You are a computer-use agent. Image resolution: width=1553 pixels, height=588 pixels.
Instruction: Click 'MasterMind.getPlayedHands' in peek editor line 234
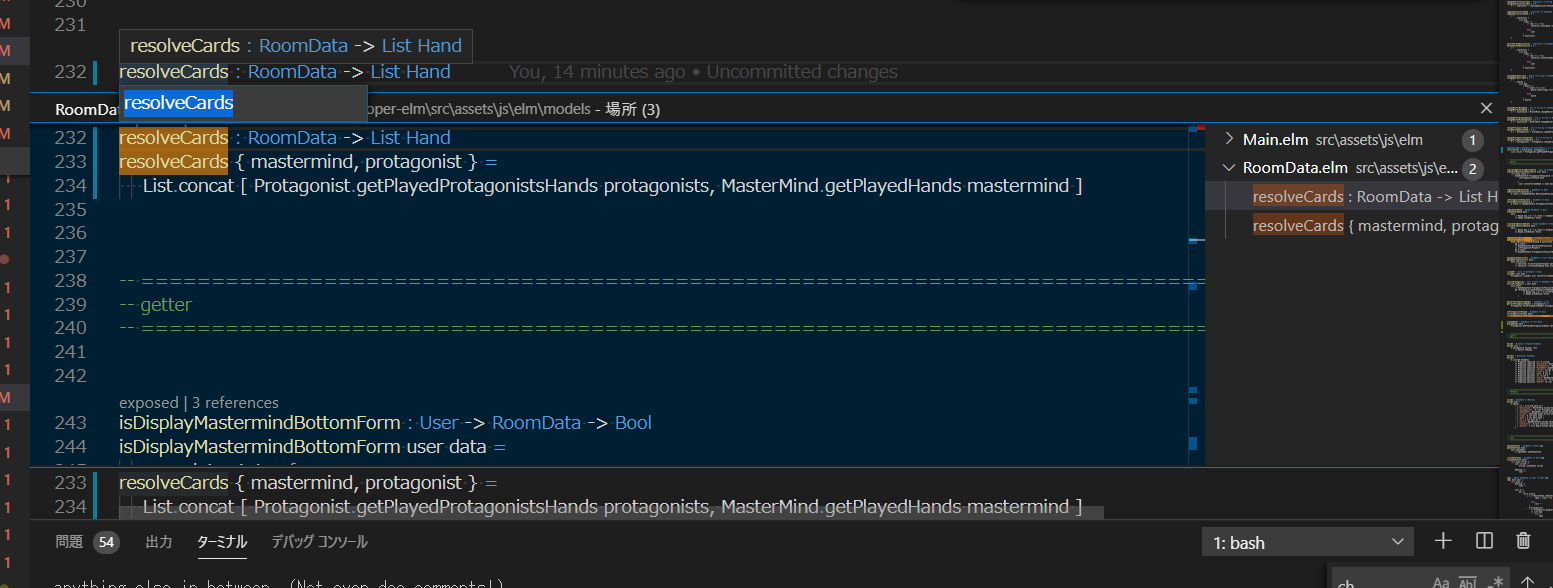coord(841,186)
